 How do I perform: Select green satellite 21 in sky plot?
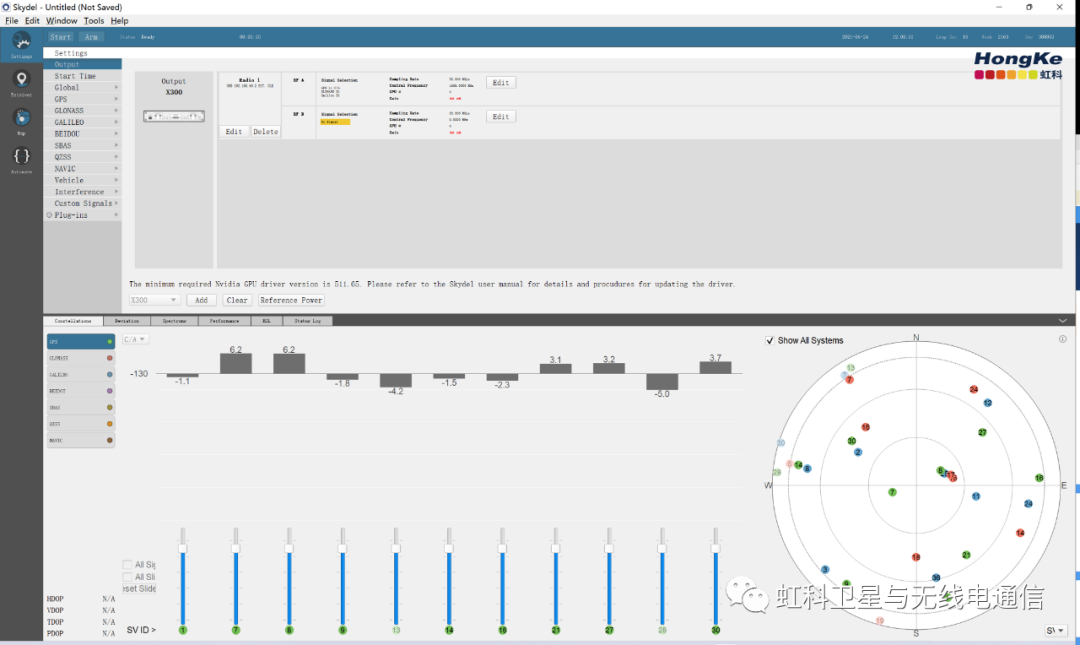coord(966,555)
